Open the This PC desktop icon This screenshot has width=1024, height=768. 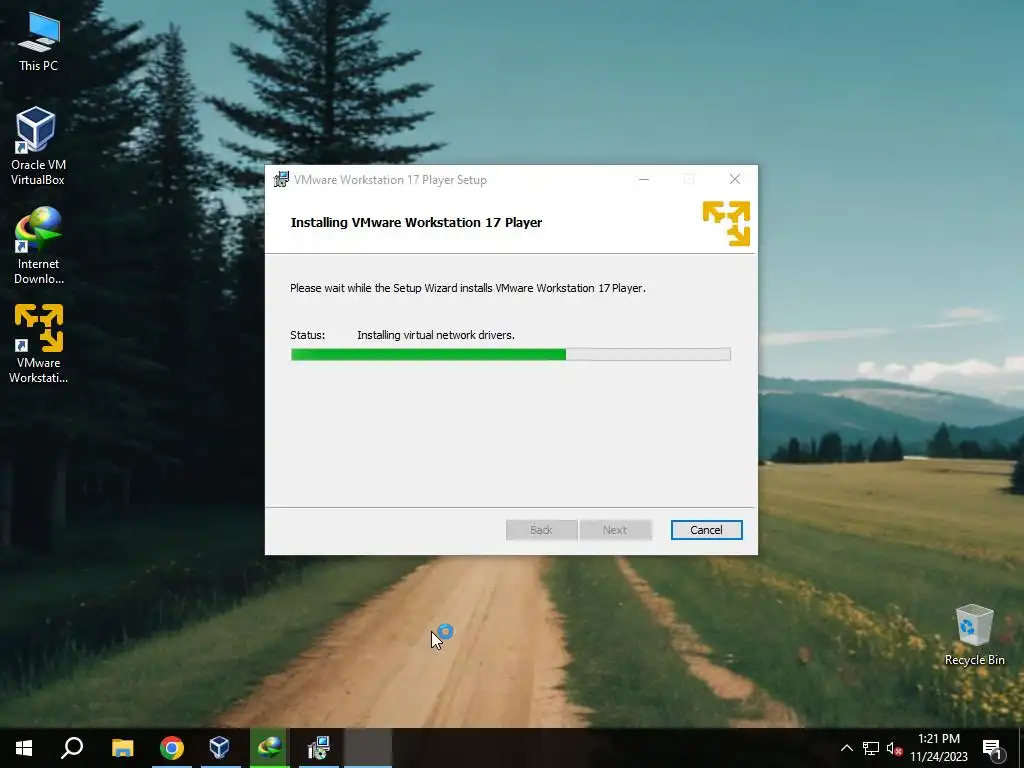(39, 42)
